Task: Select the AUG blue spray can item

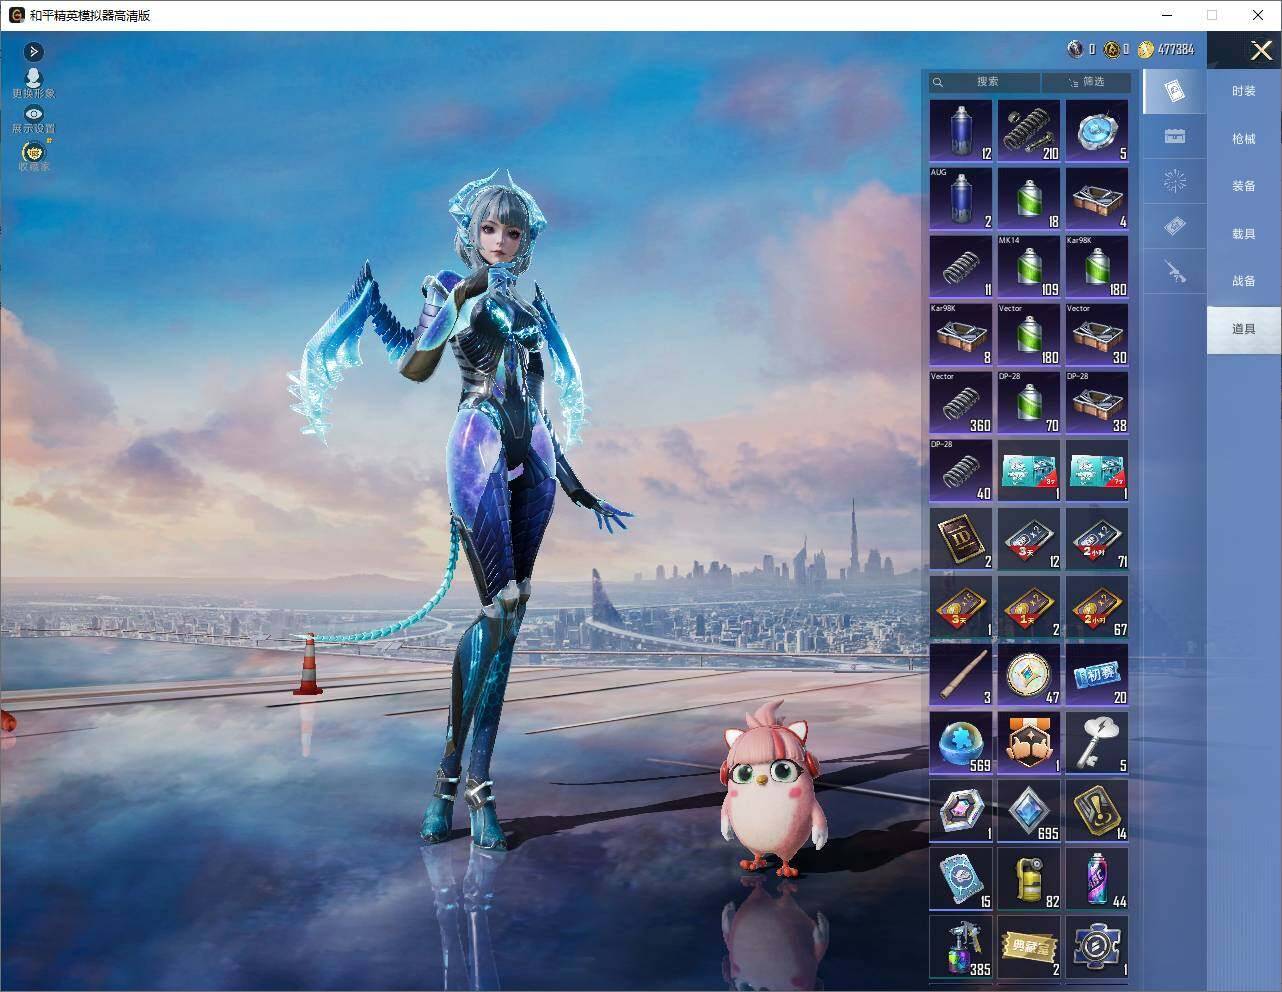Action: [961, 198]
